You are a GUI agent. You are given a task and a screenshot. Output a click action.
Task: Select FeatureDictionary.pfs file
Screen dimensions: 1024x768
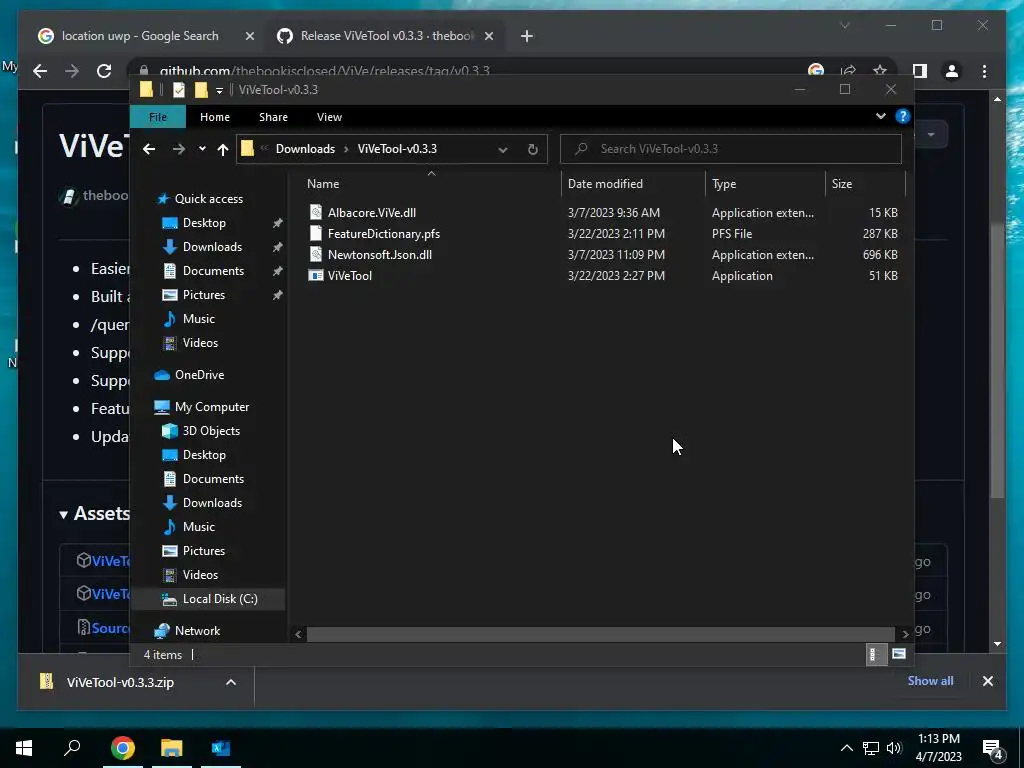383,234
